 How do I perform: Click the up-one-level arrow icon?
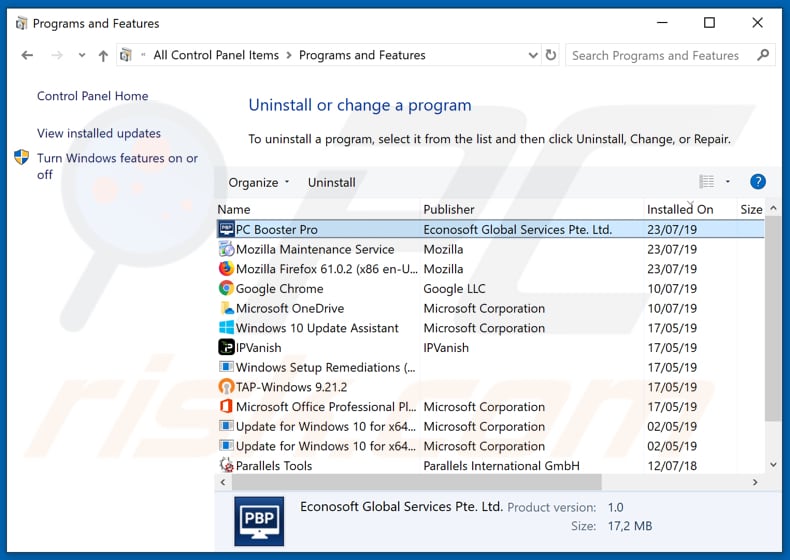coord(102,56)
